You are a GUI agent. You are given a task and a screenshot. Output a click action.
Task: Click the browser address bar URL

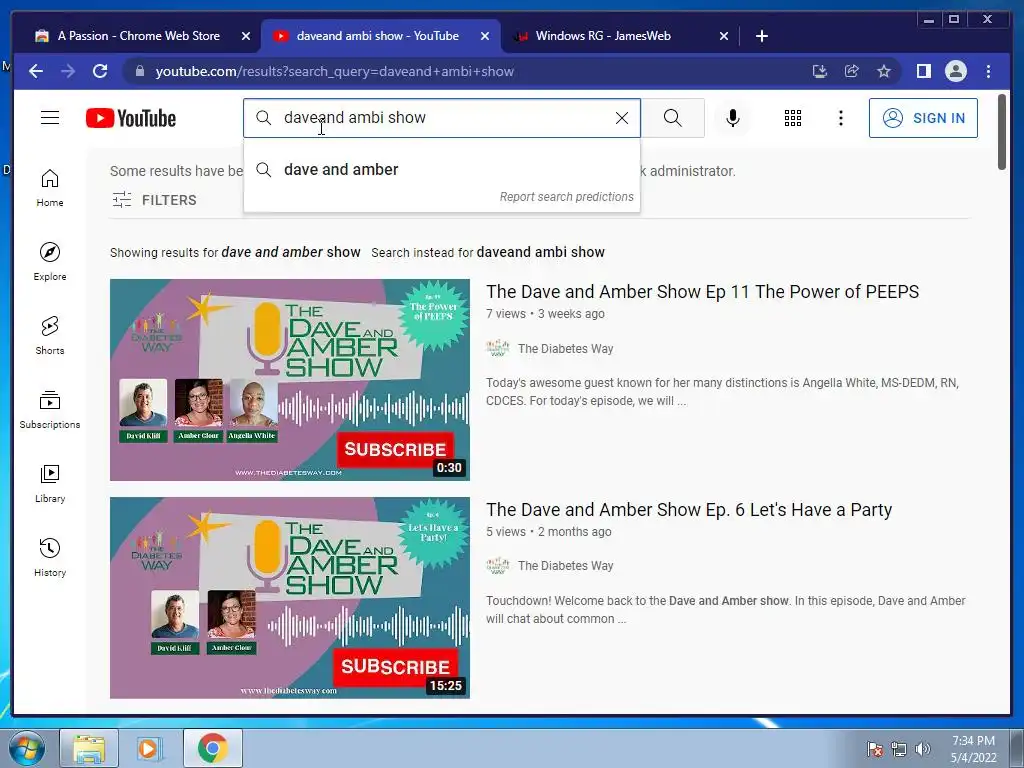[x=334, y=71]
